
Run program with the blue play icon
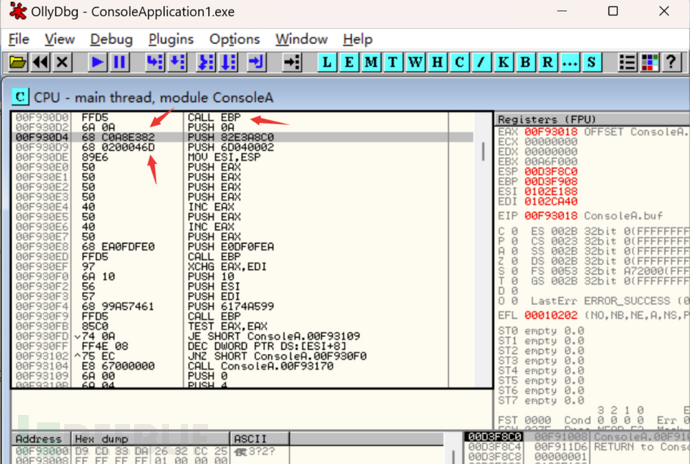[97, 62]
